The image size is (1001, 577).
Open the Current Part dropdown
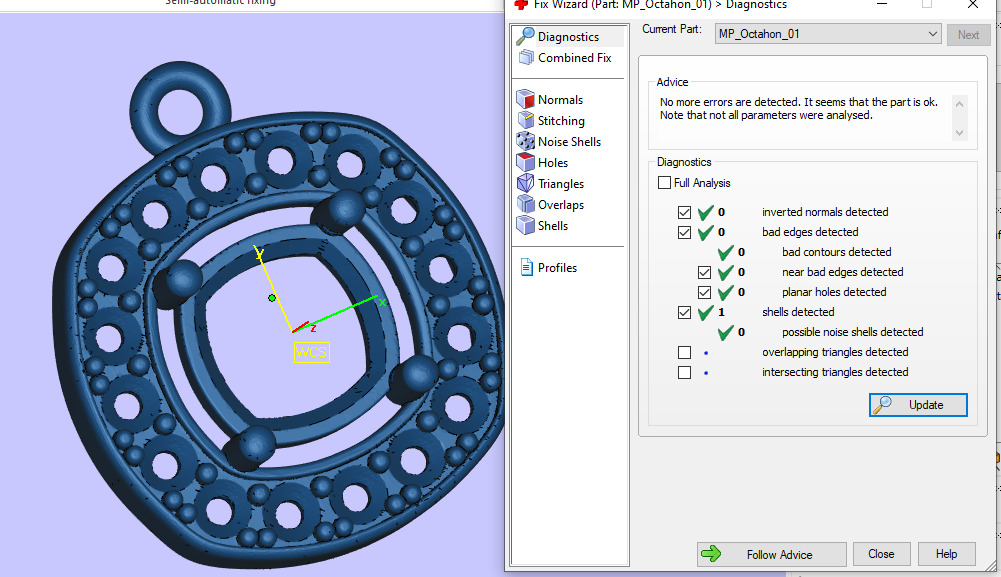point(828,34)
